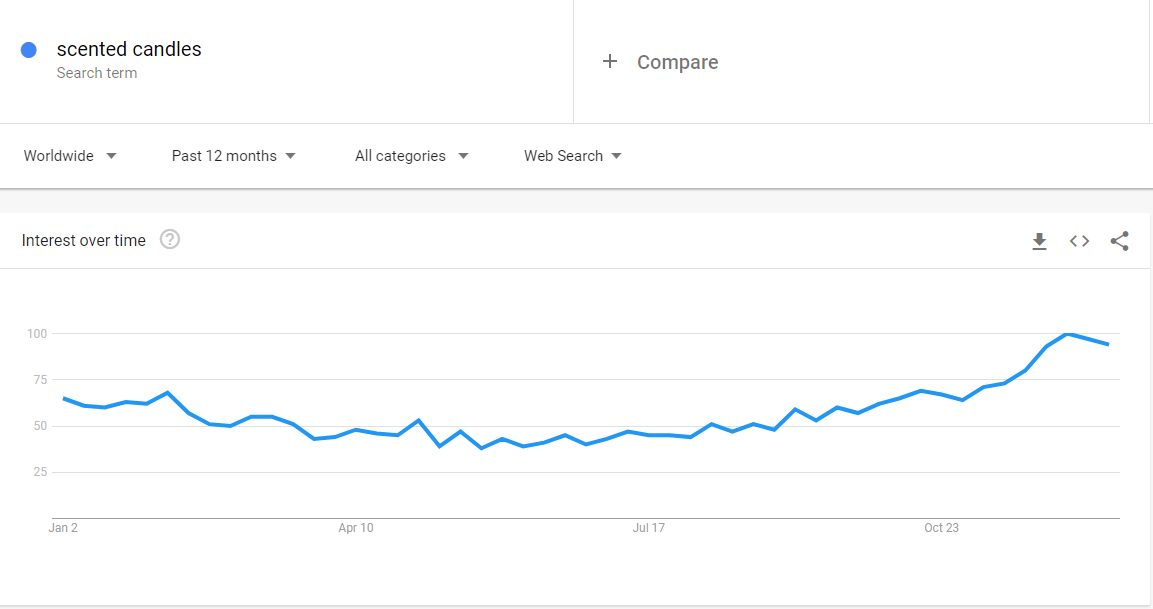Click the peak point of the trend line

[x=1066, y=336]
